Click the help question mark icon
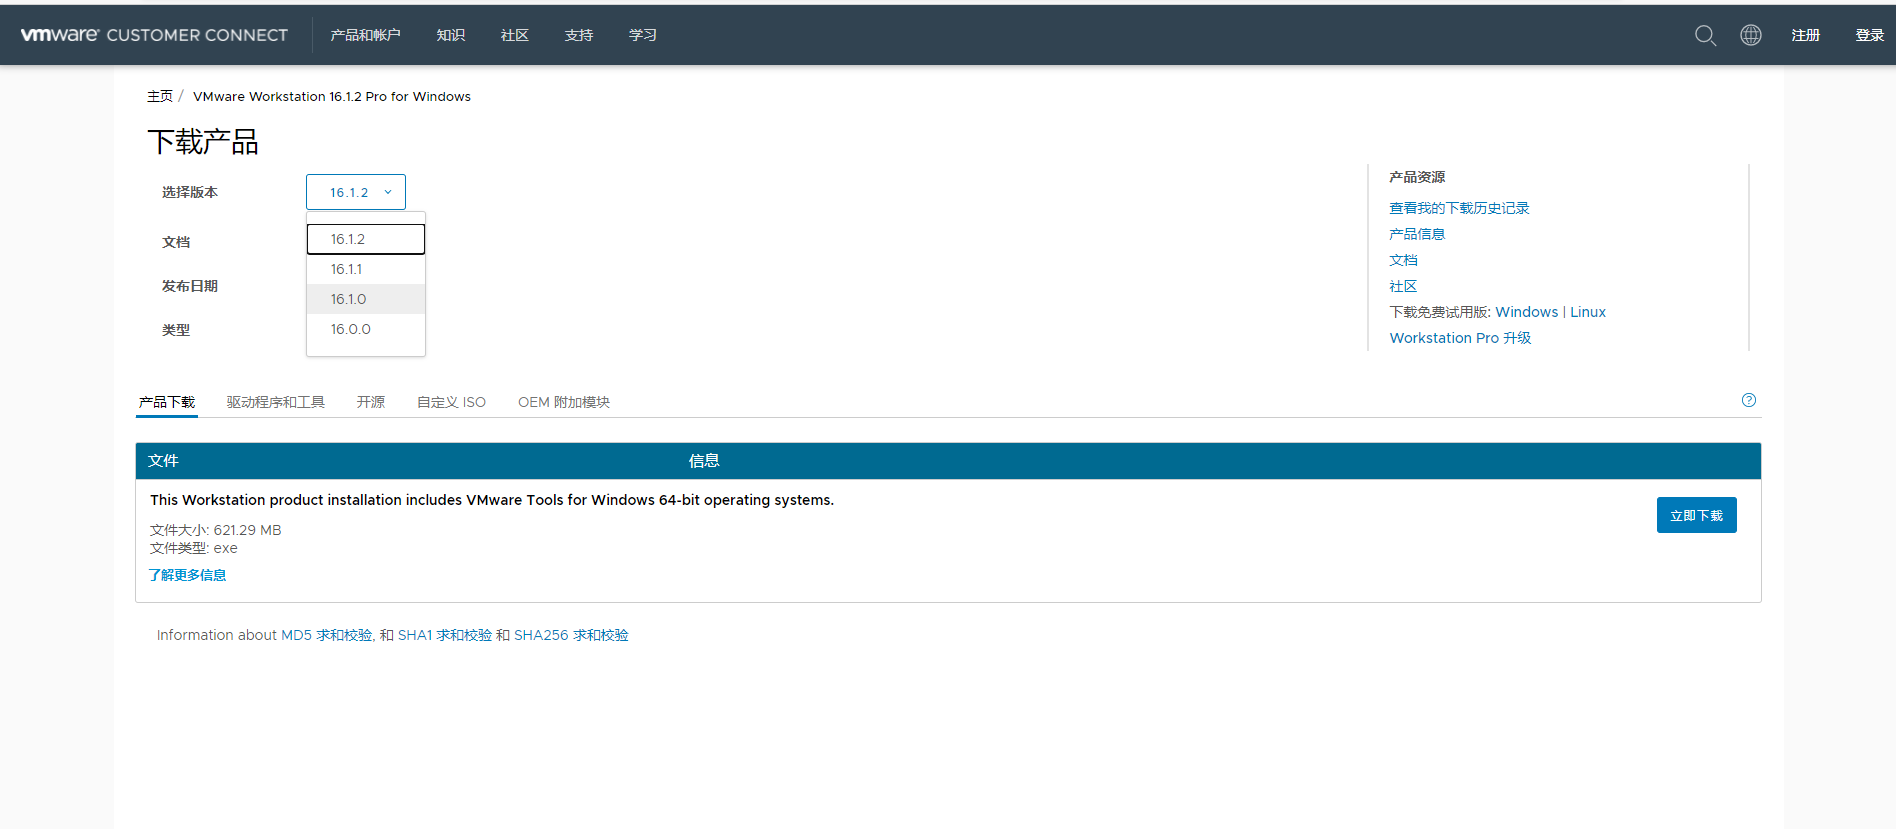 [x=1749, y=400]
